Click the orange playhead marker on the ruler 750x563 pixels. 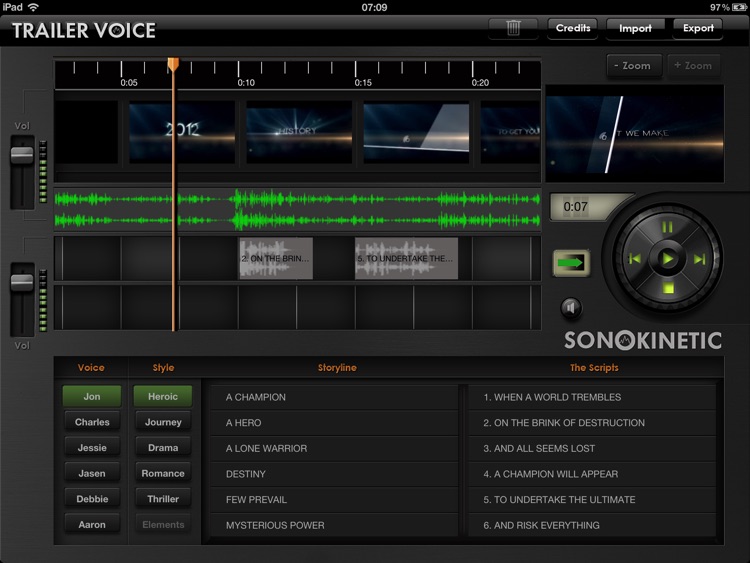173,65
